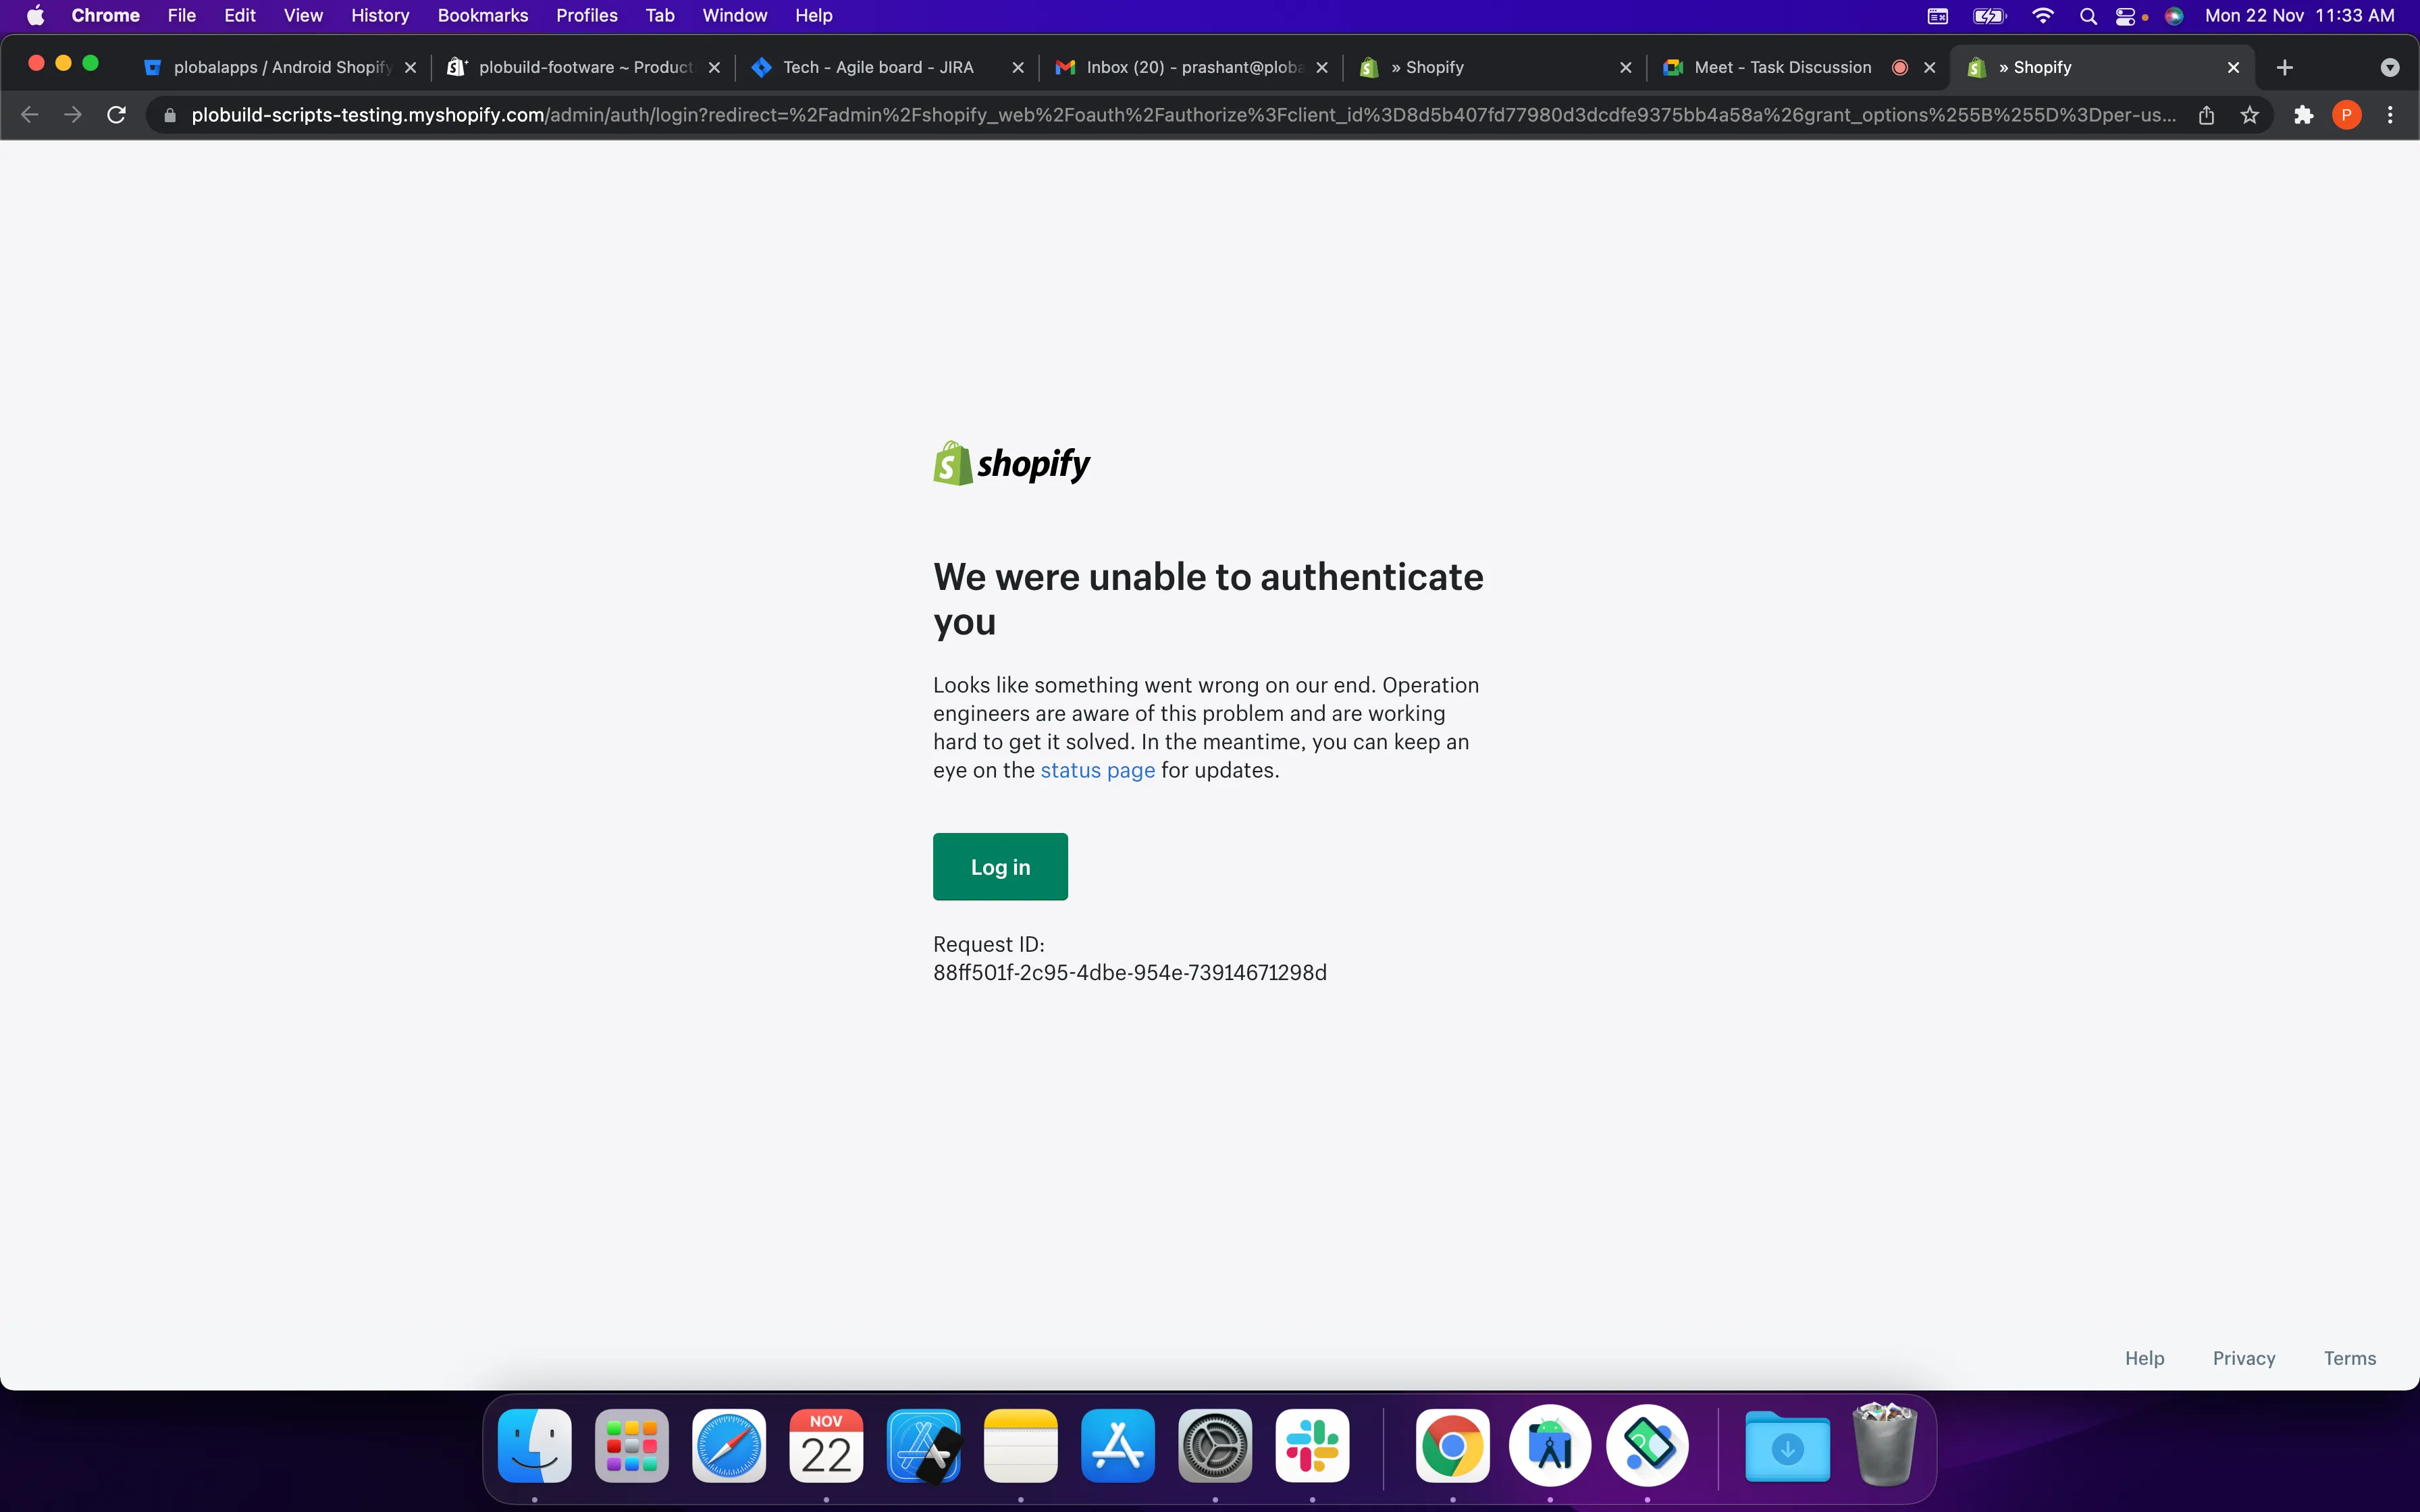Viewport: 2420px width, 1512px height.
Task: Close the JIRA Agile board tab
Action: click(1018, 67)
